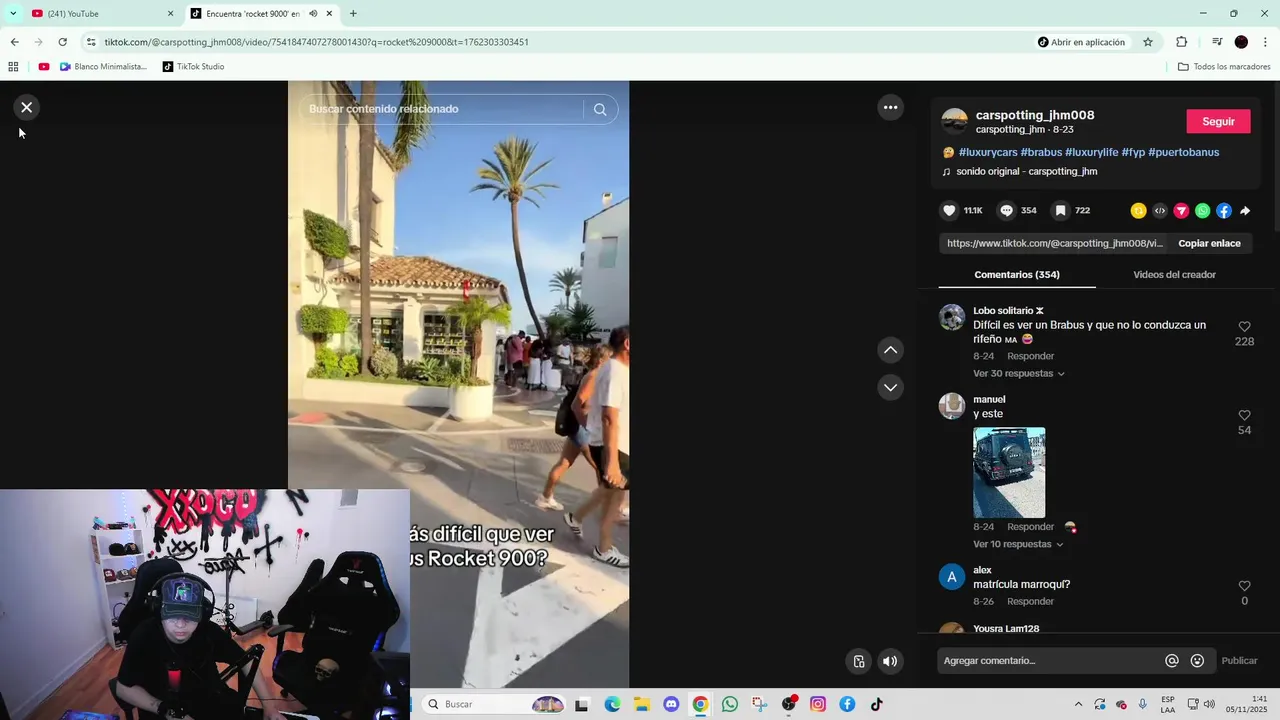
Task: Open Instagram from the taskbar
Action: coord(818,704)
